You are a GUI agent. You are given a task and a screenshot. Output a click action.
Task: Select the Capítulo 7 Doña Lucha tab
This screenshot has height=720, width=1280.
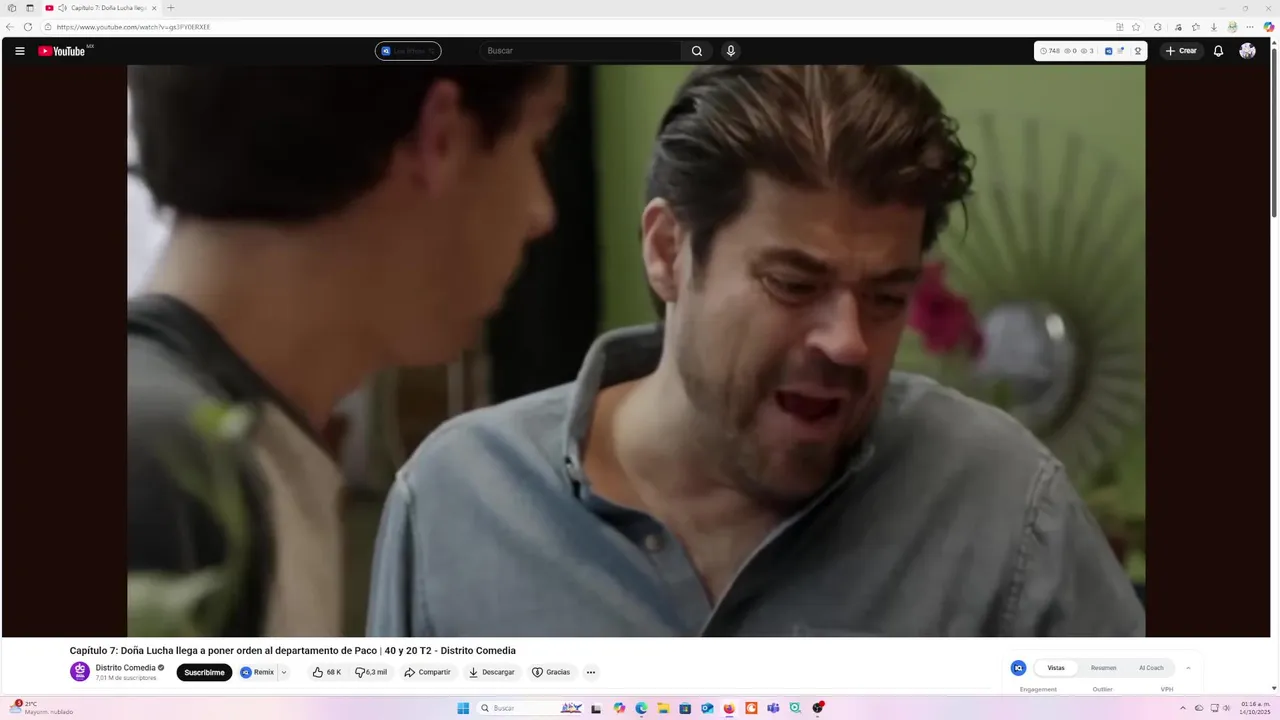click(x=100, y=8)
